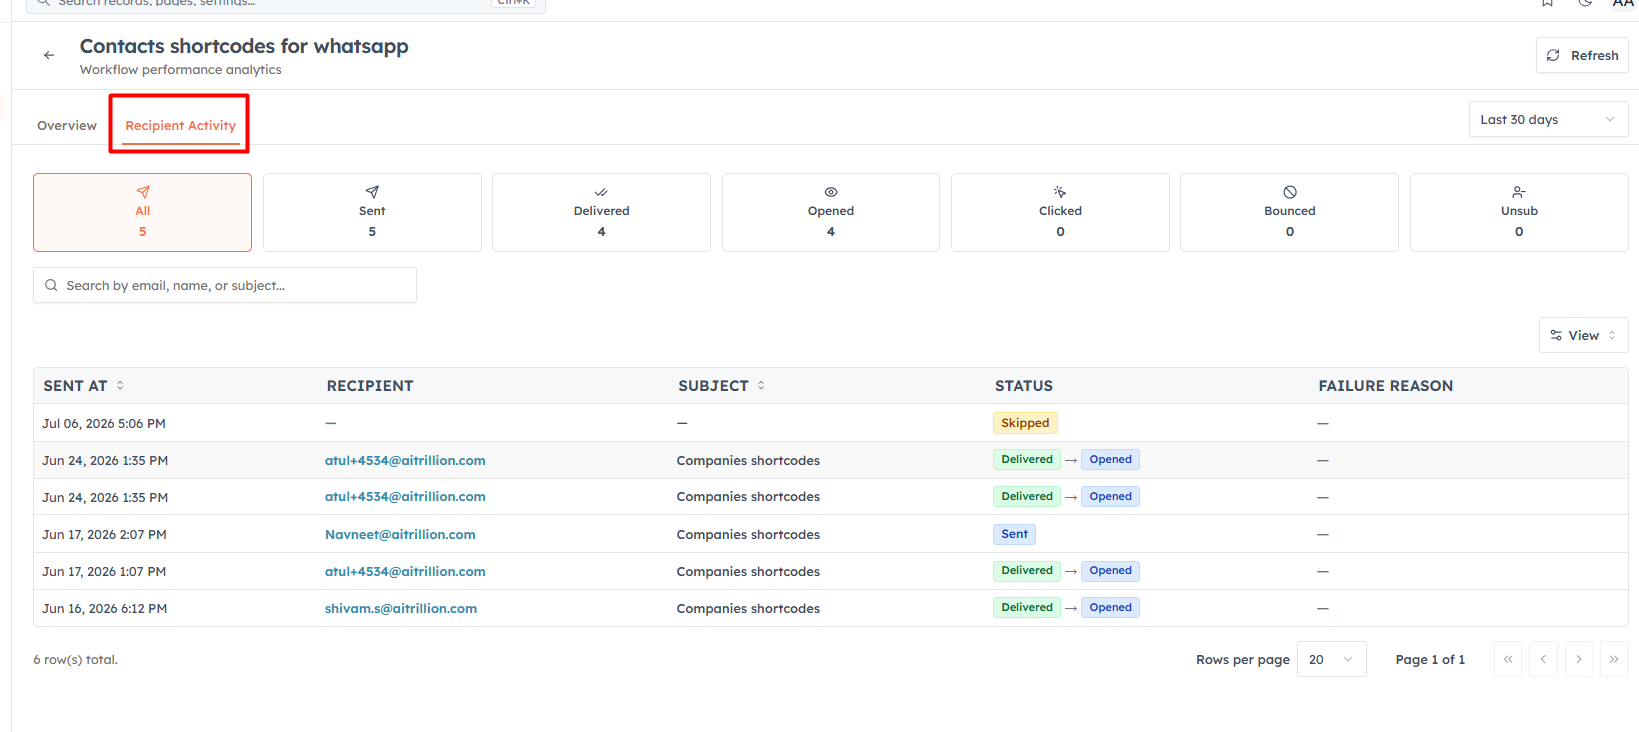Click the Jun 17, 2026 2:07 PM cell

104,534
